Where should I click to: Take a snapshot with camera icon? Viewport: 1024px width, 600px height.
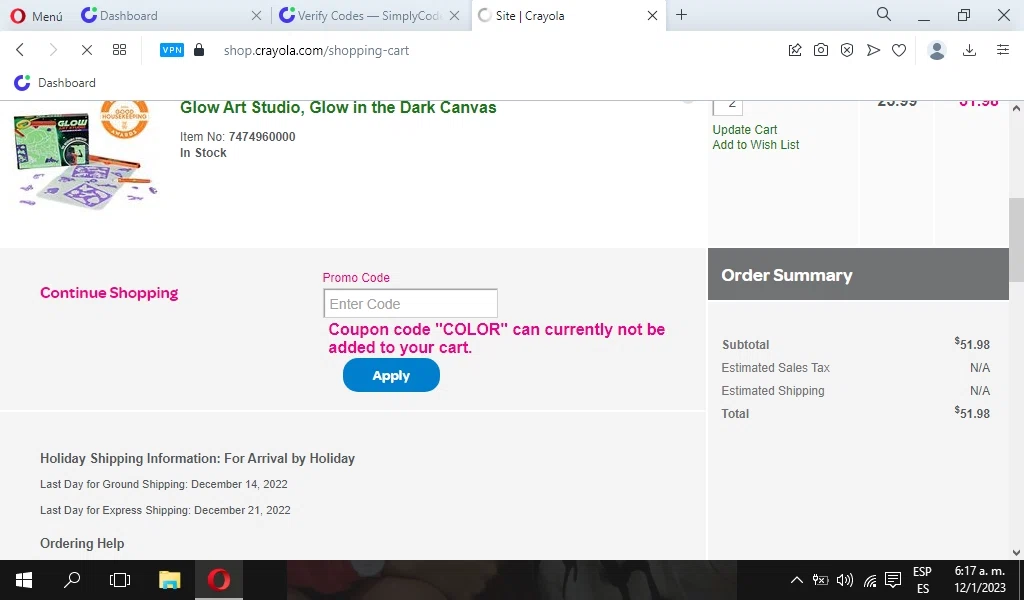coord(821,50)
